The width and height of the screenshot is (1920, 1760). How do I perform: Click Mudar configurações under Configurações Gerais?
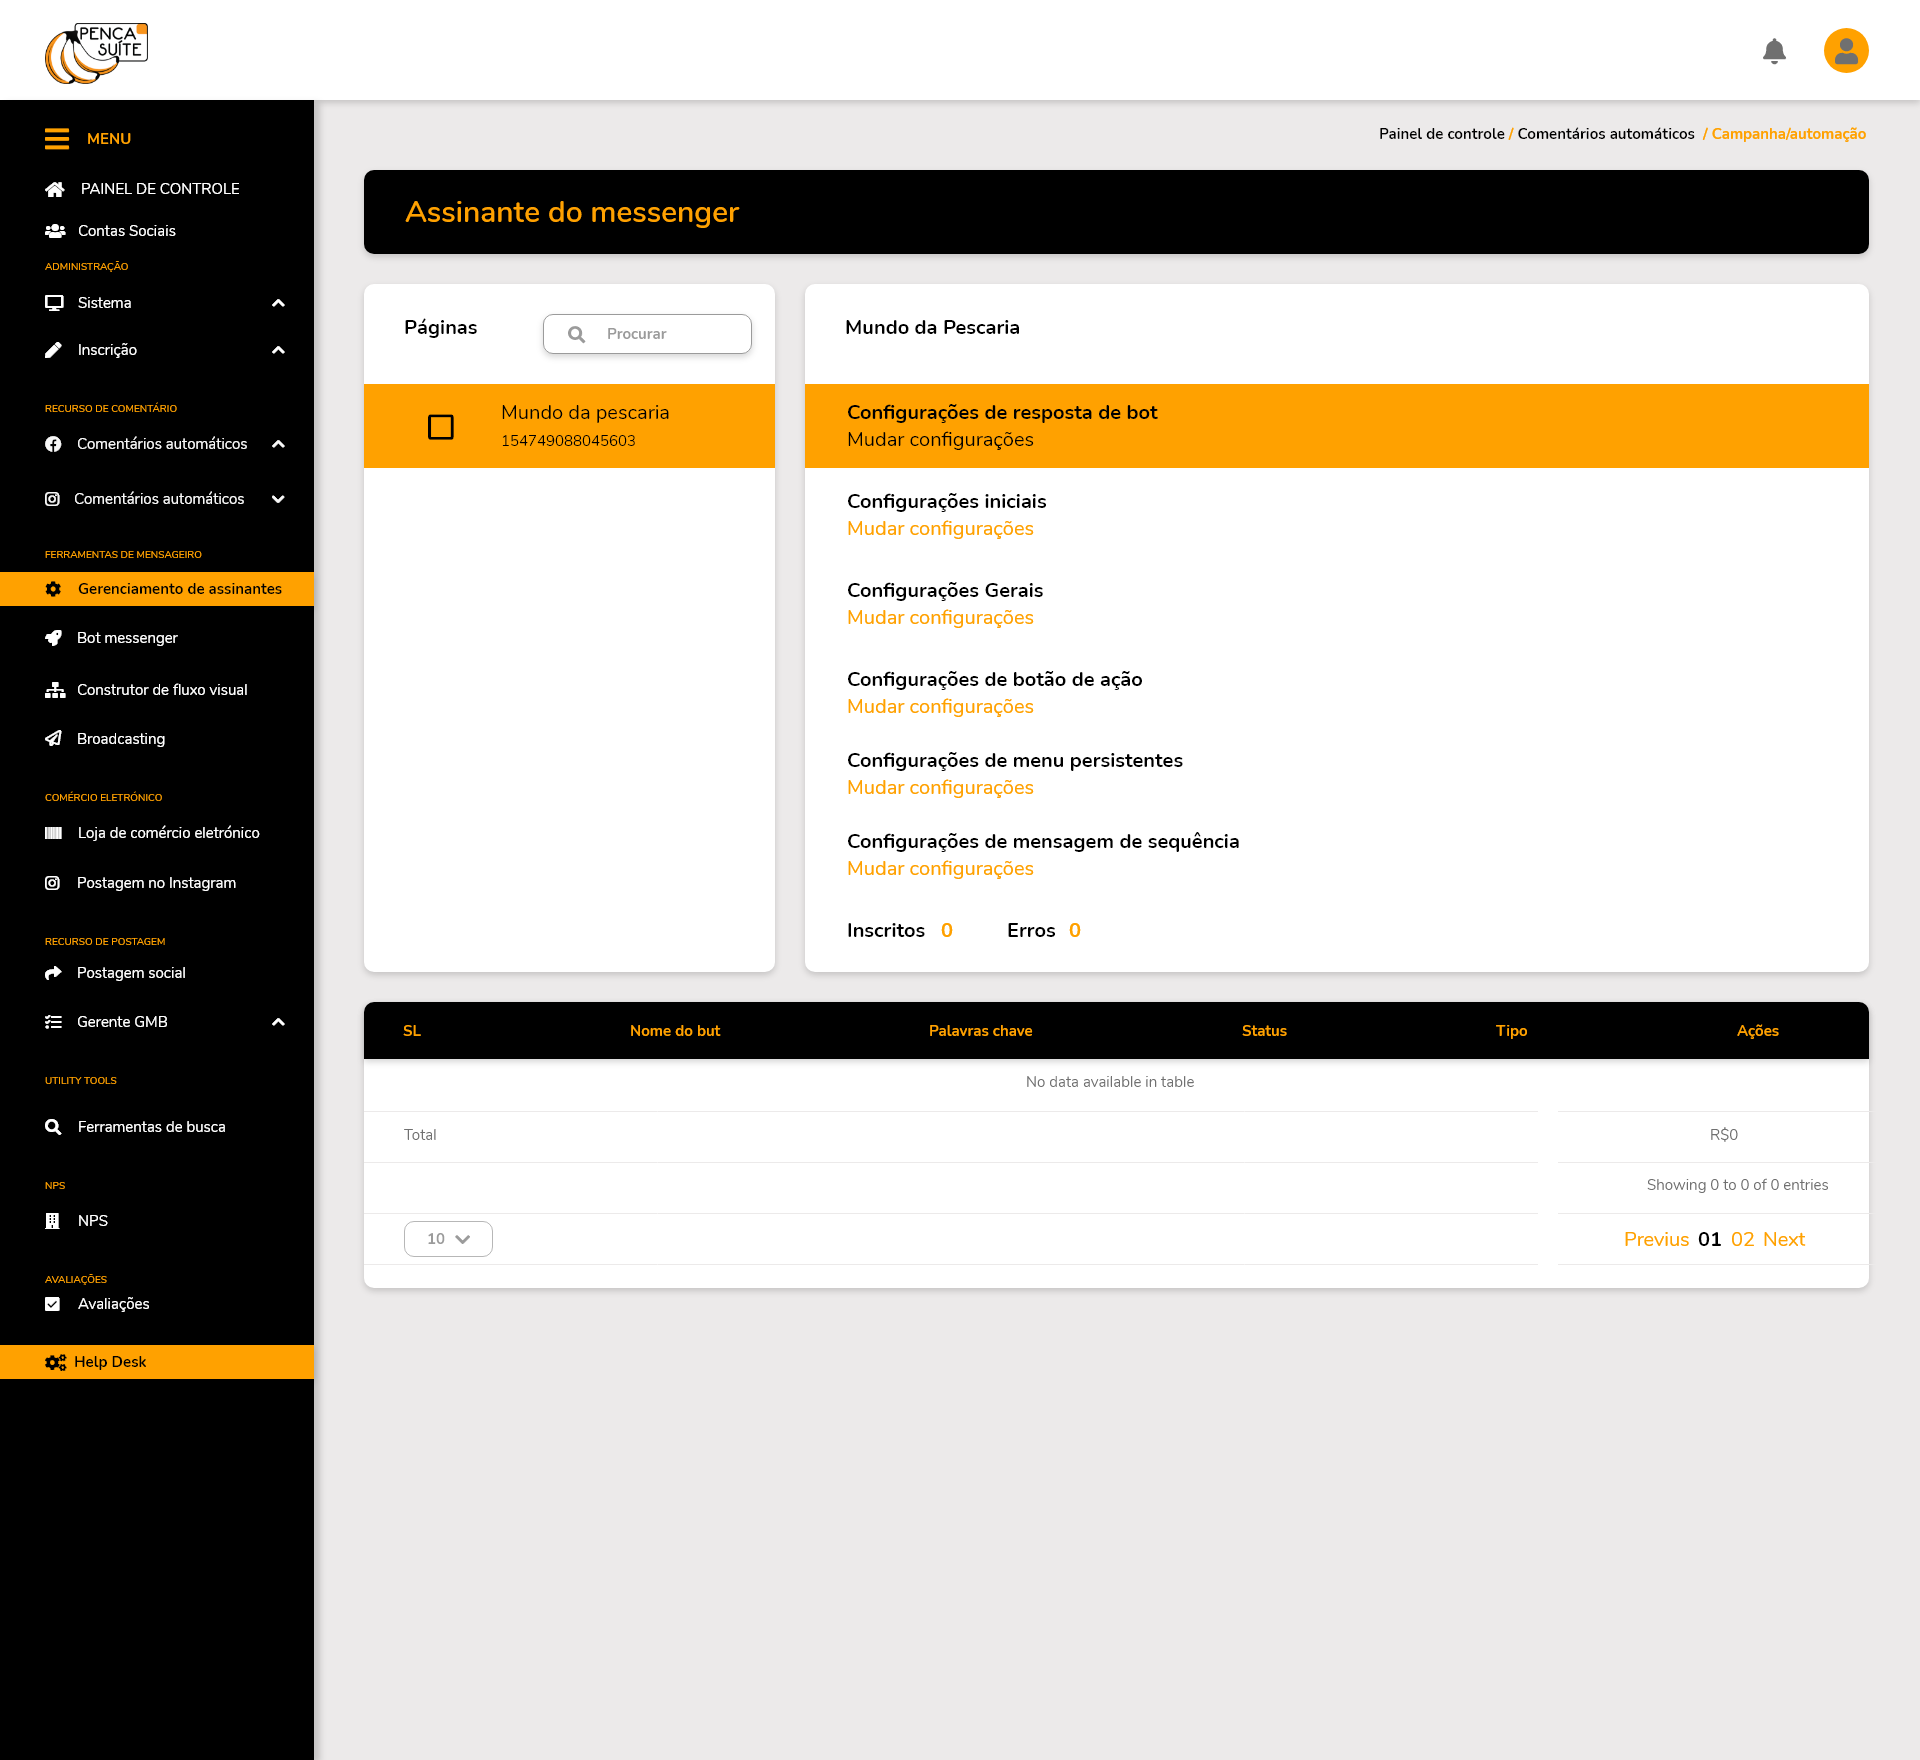click(940, 618)
